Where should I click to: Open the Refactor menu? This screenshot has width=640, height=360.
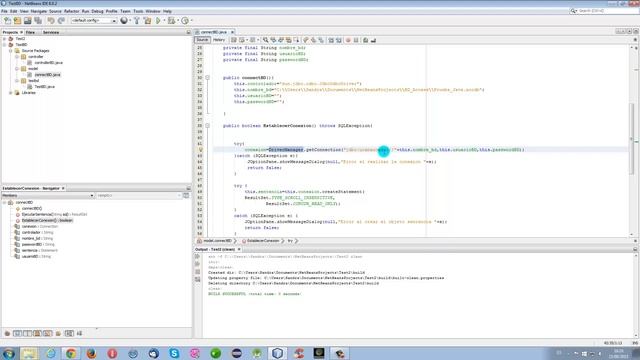(x=71, y=11)
